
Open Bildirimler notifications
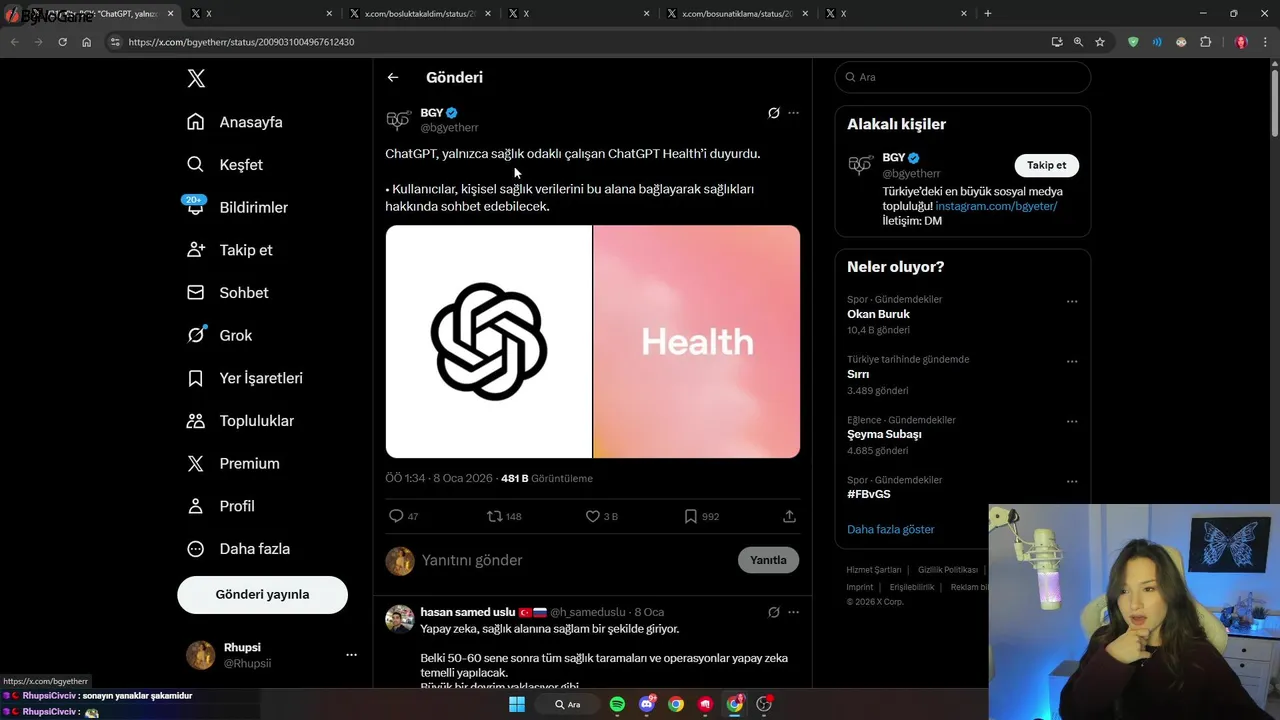tap(237, 207)
